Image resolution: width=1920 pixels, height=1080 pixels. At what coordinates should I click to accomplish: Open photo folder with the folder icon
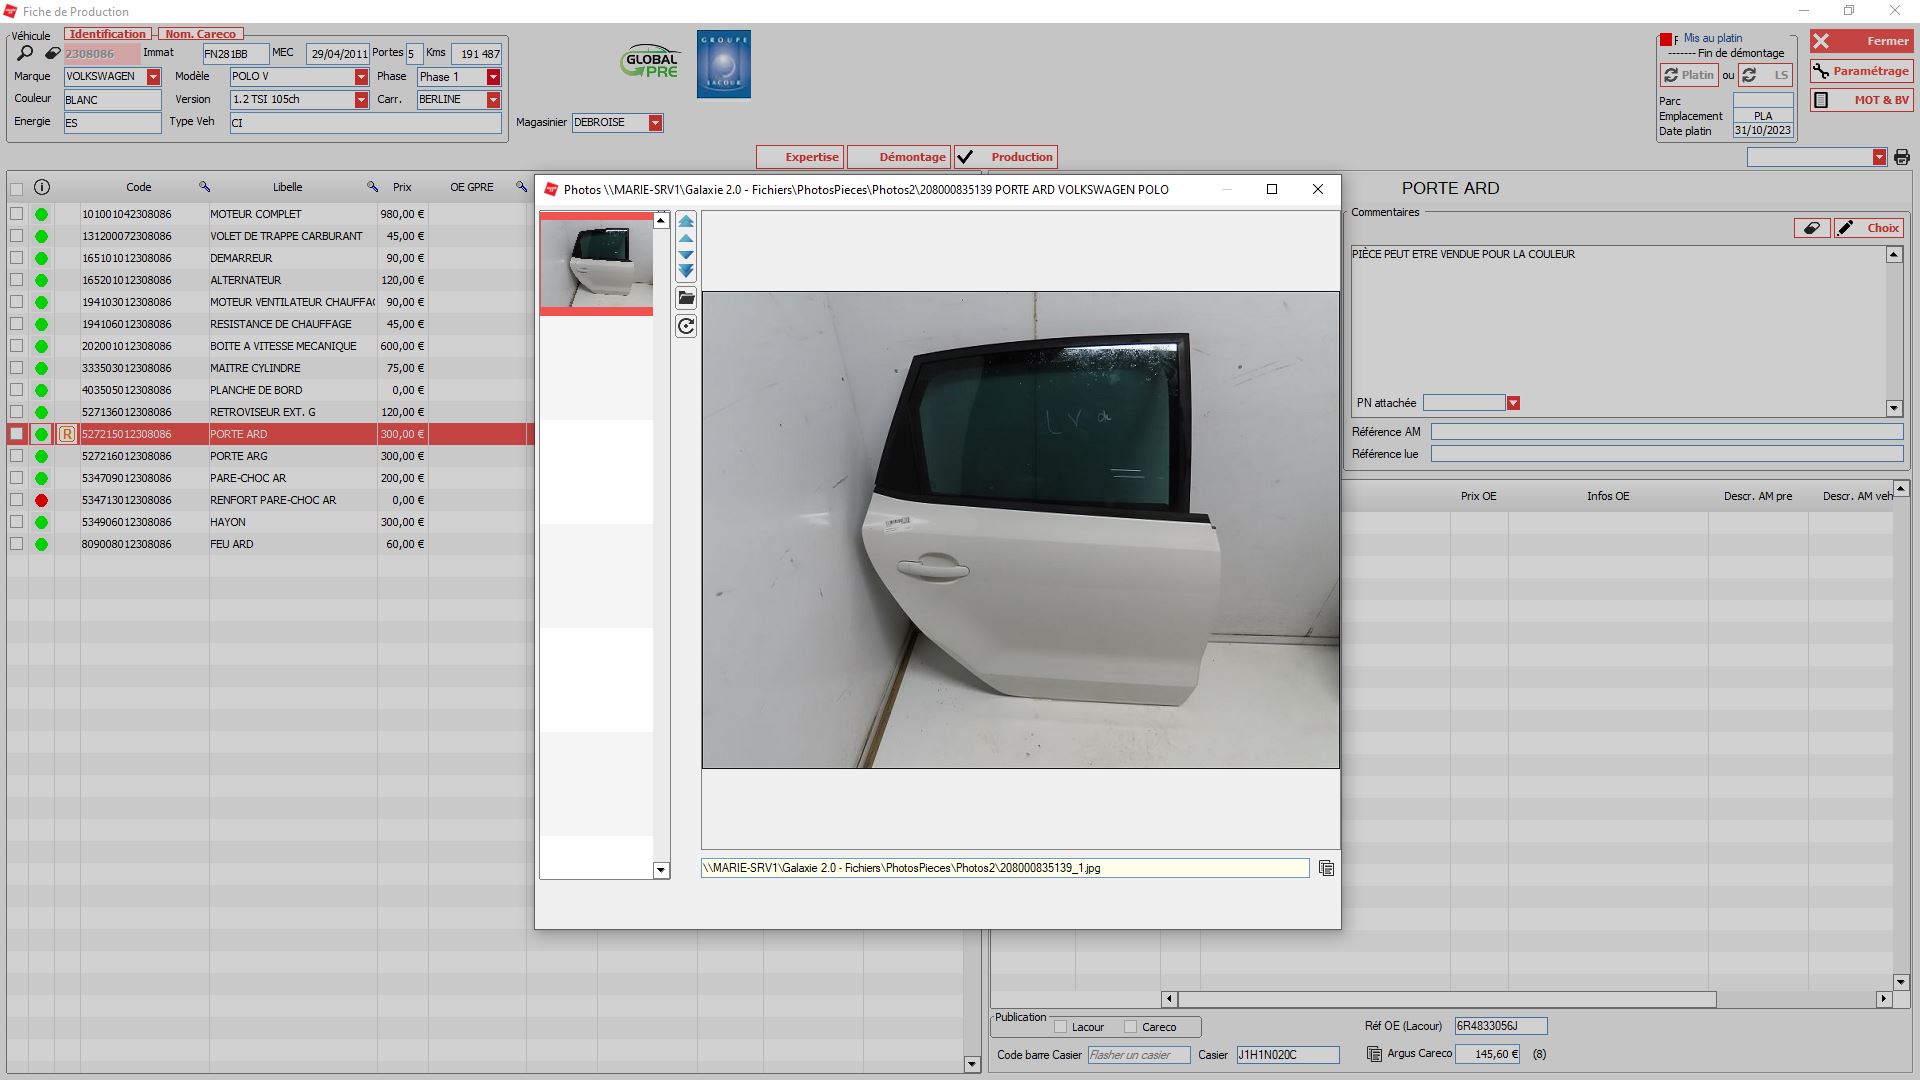(686, 298)
